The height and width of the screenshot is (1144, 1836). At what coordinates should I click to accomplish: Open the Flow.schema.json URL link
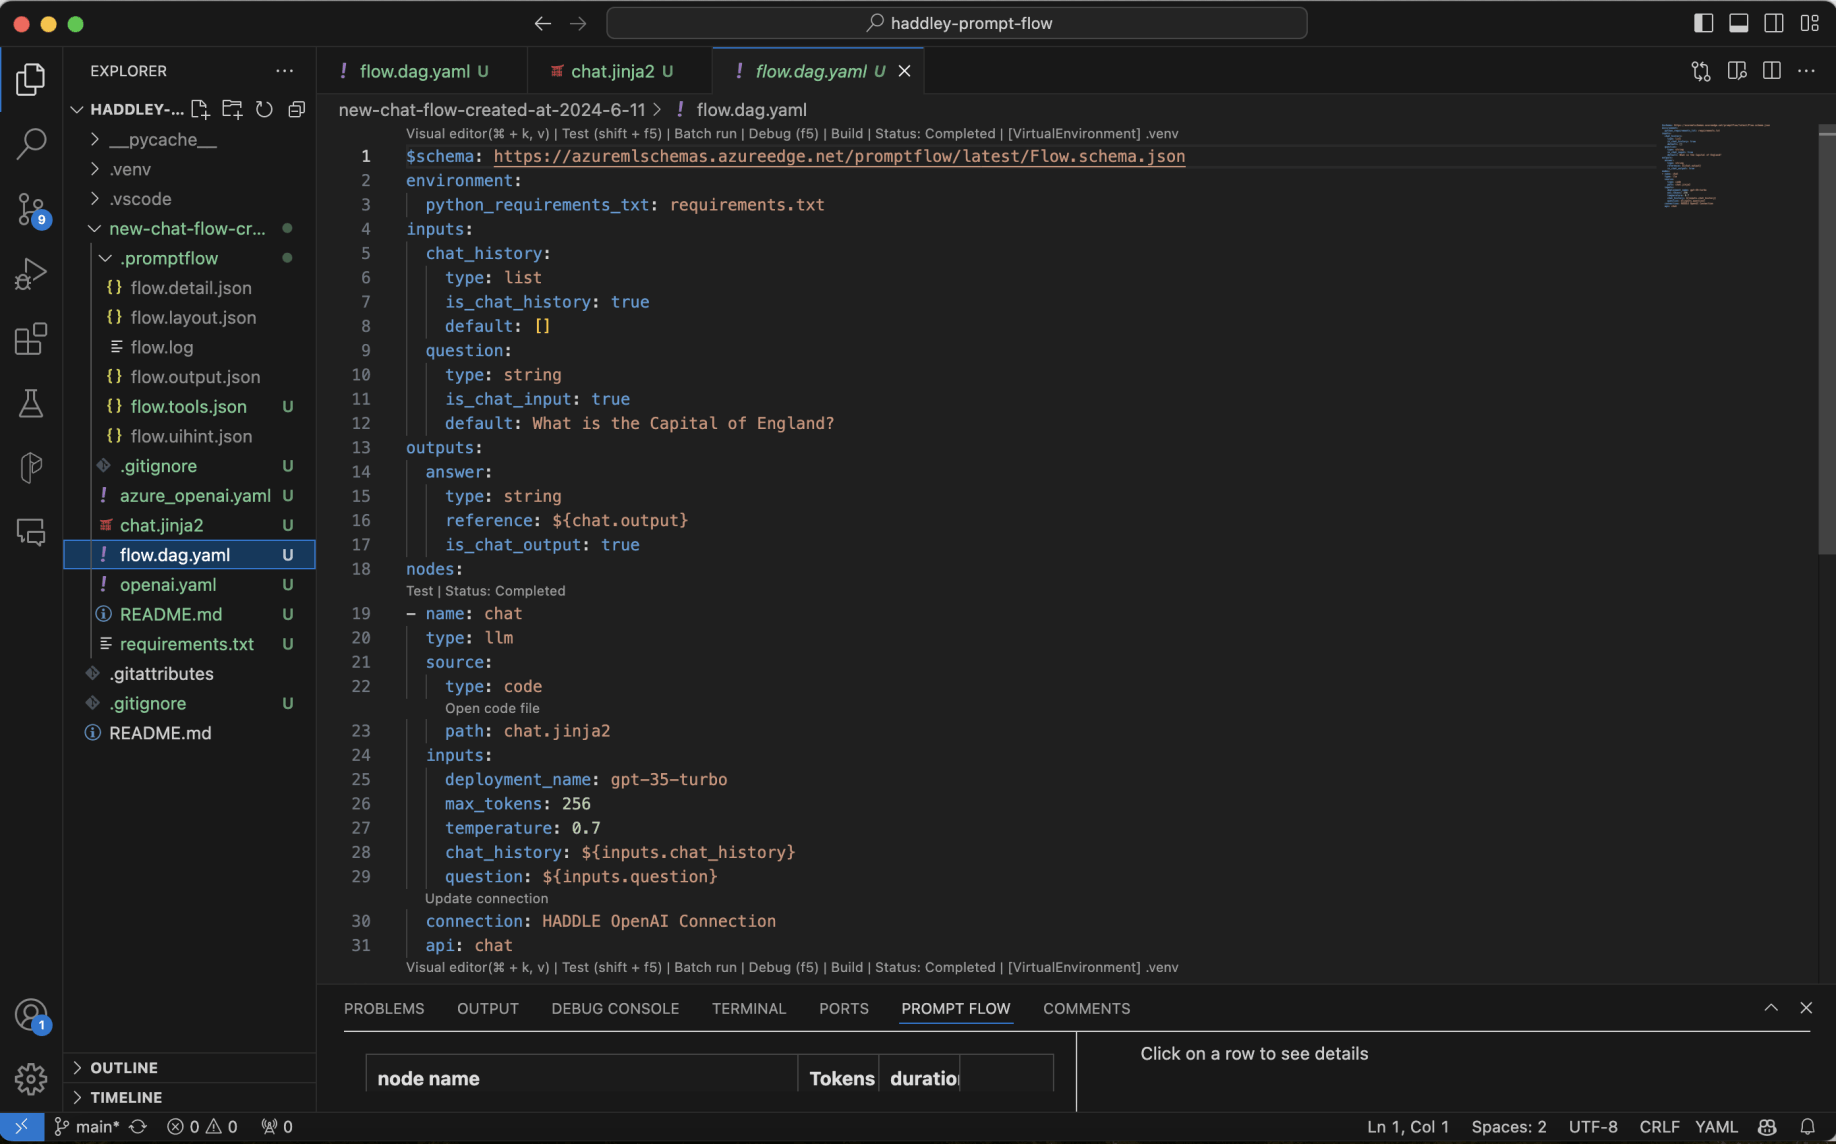pyautogui.click(x=838, y=156)
